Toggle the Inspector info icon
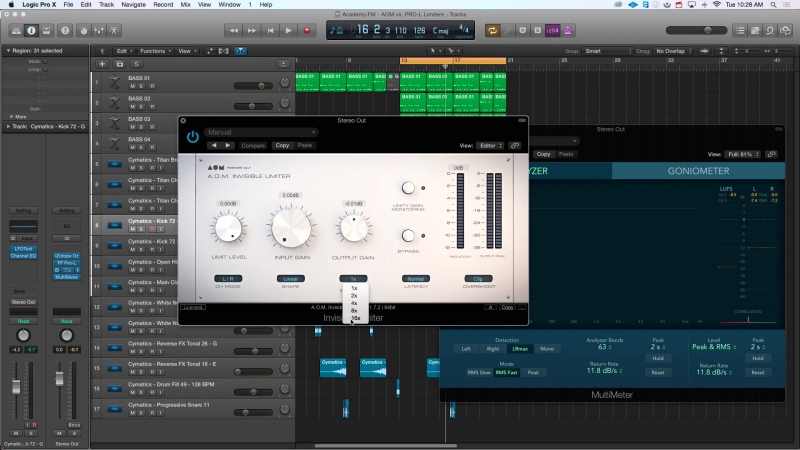800x450 pixels. [31, 31]
